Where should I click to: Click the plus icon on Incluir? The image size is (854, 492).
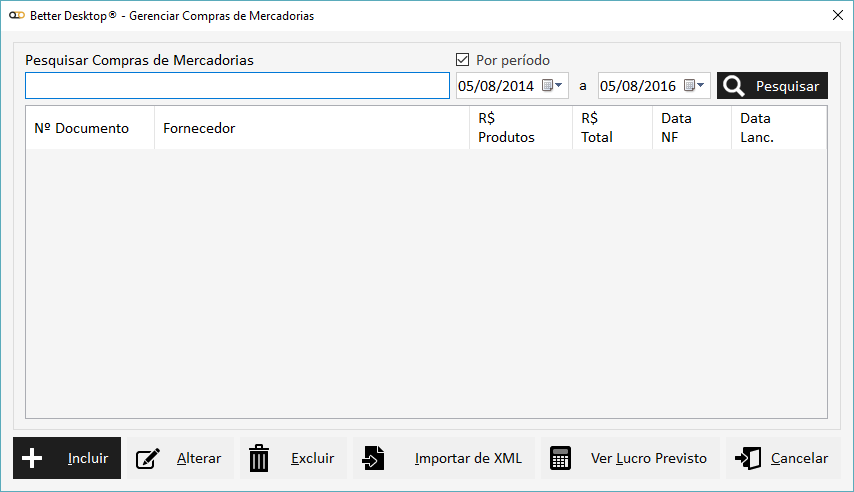click(x=32, y=458)
